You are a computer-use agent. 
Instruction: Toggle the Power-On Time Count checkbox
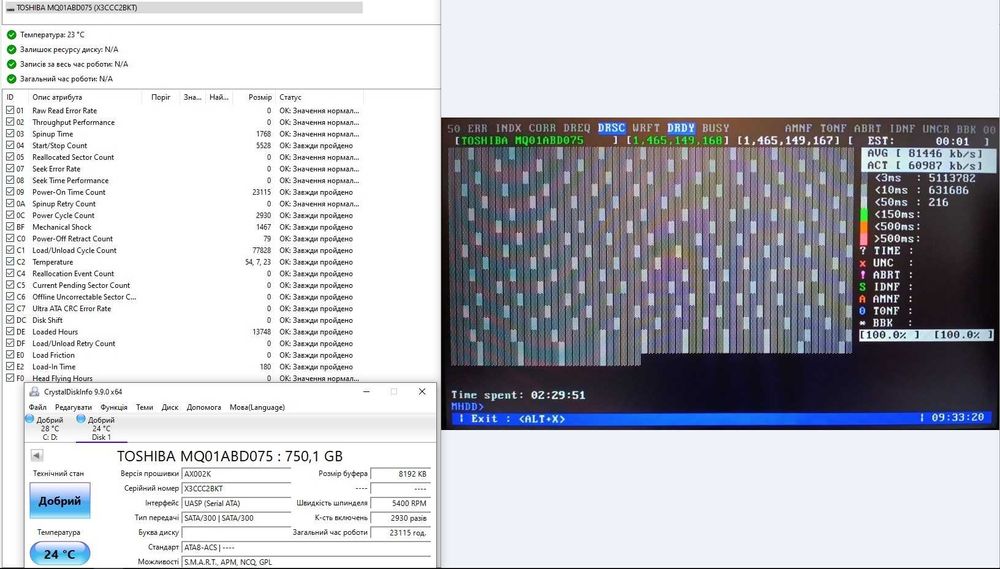click(x=10, y=192)
